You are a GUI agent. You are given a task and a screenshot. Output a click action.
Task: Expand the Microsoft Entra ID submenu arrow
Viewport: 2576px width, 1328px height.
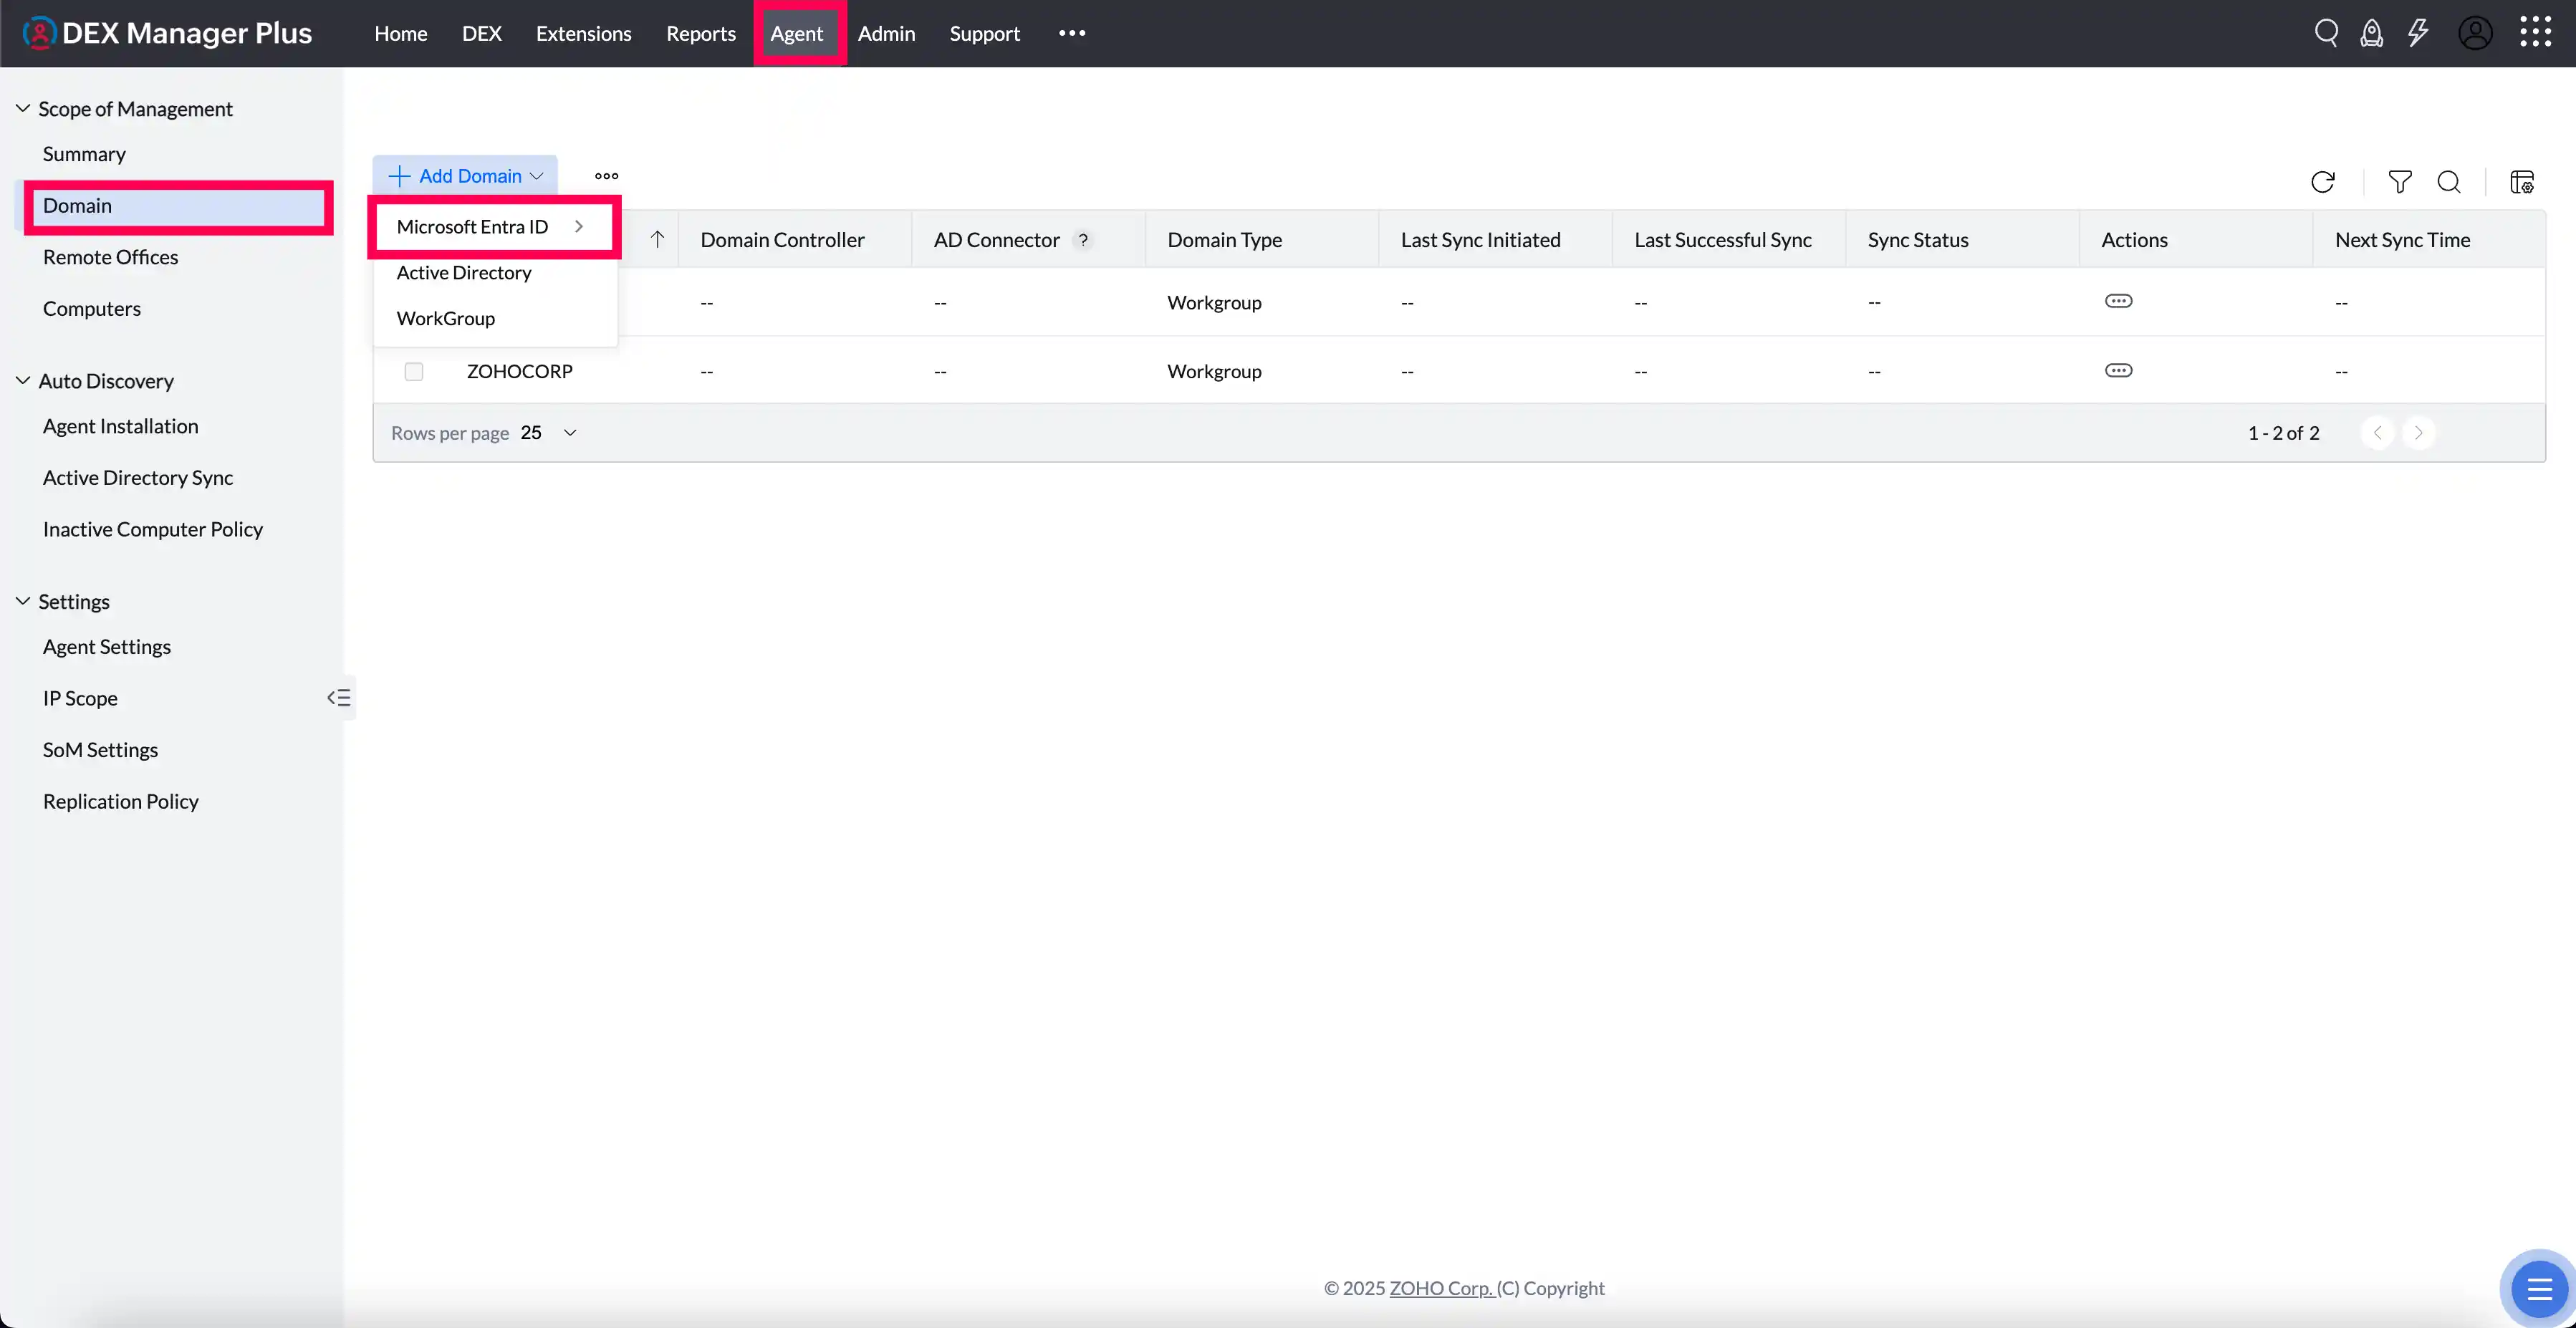pyautogui.click(x=579, y=226)
